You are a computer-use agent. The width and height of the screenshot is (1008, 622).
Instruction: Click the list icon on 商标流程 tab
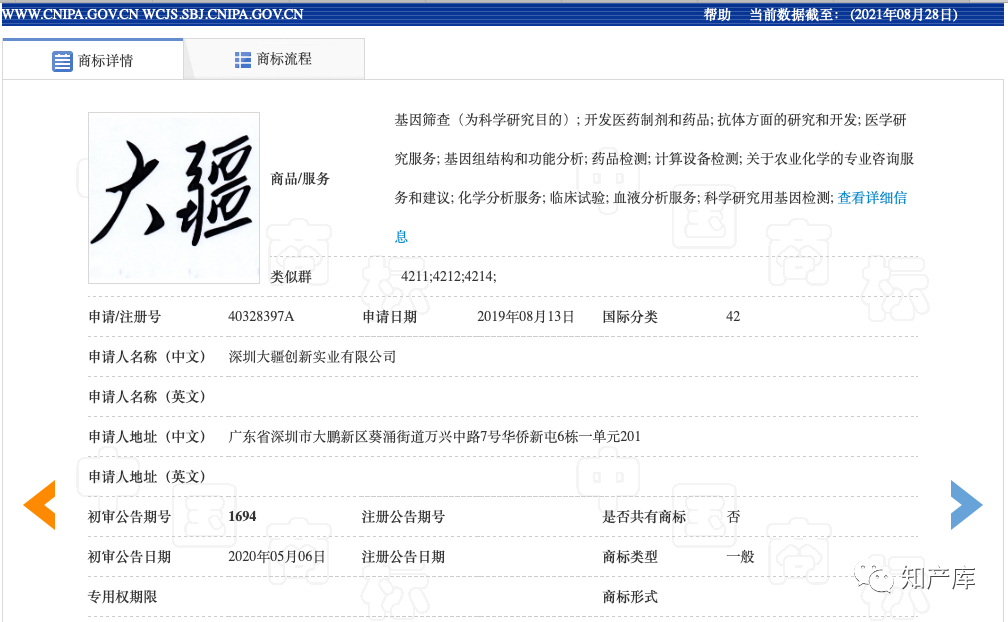tap(243, 60)
